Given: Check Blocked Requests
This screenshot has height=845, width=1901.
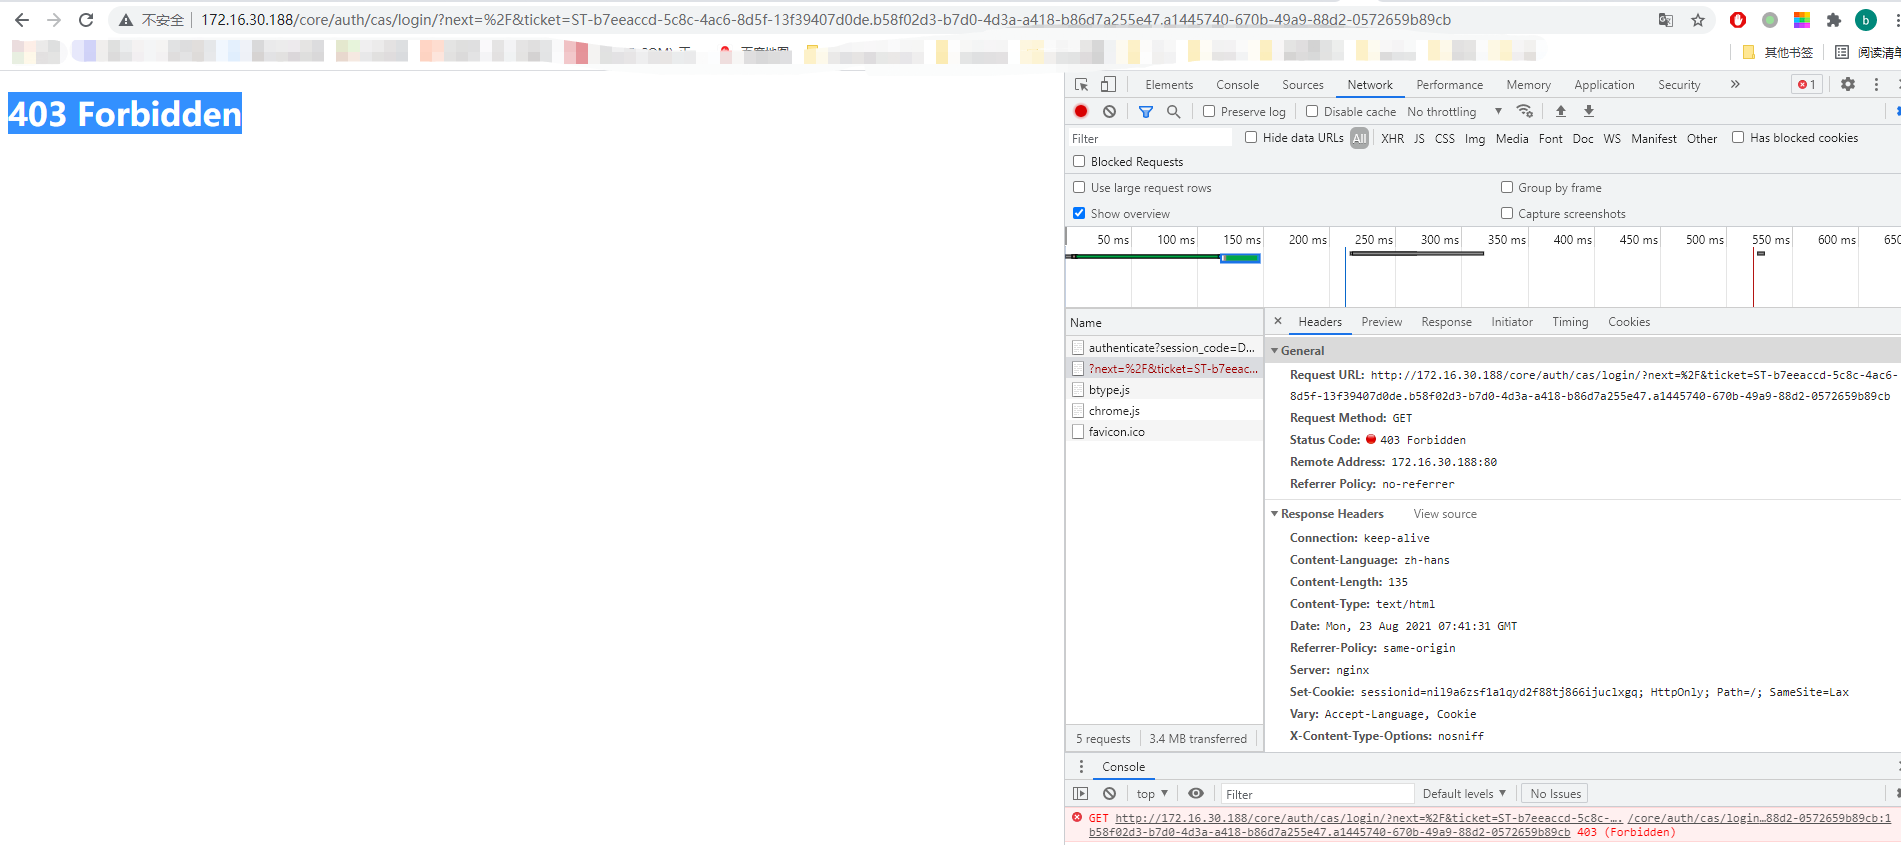Looking at the screenshot, I should (x=1079, y=161).
